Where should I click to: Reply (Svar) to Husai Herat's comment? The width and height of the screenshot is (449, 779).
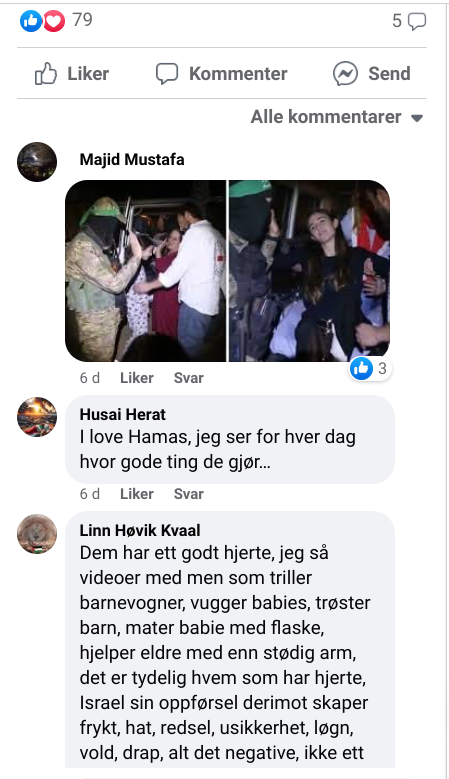(189, 494)
